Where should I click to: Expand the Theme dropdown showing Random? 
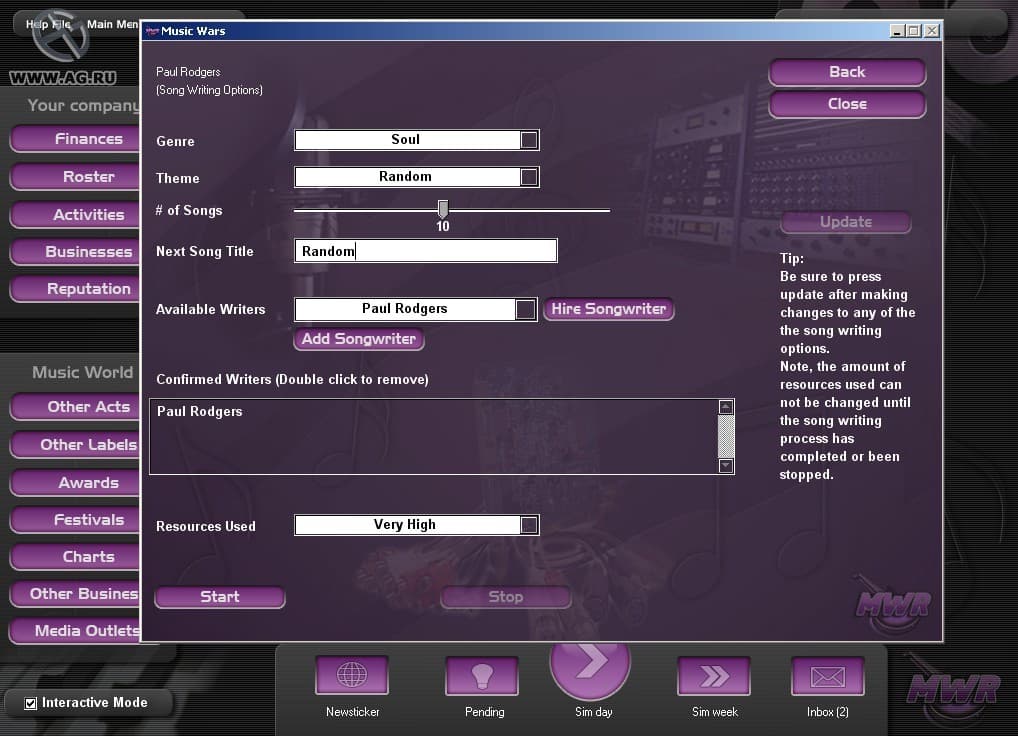[x=529, y=177]
